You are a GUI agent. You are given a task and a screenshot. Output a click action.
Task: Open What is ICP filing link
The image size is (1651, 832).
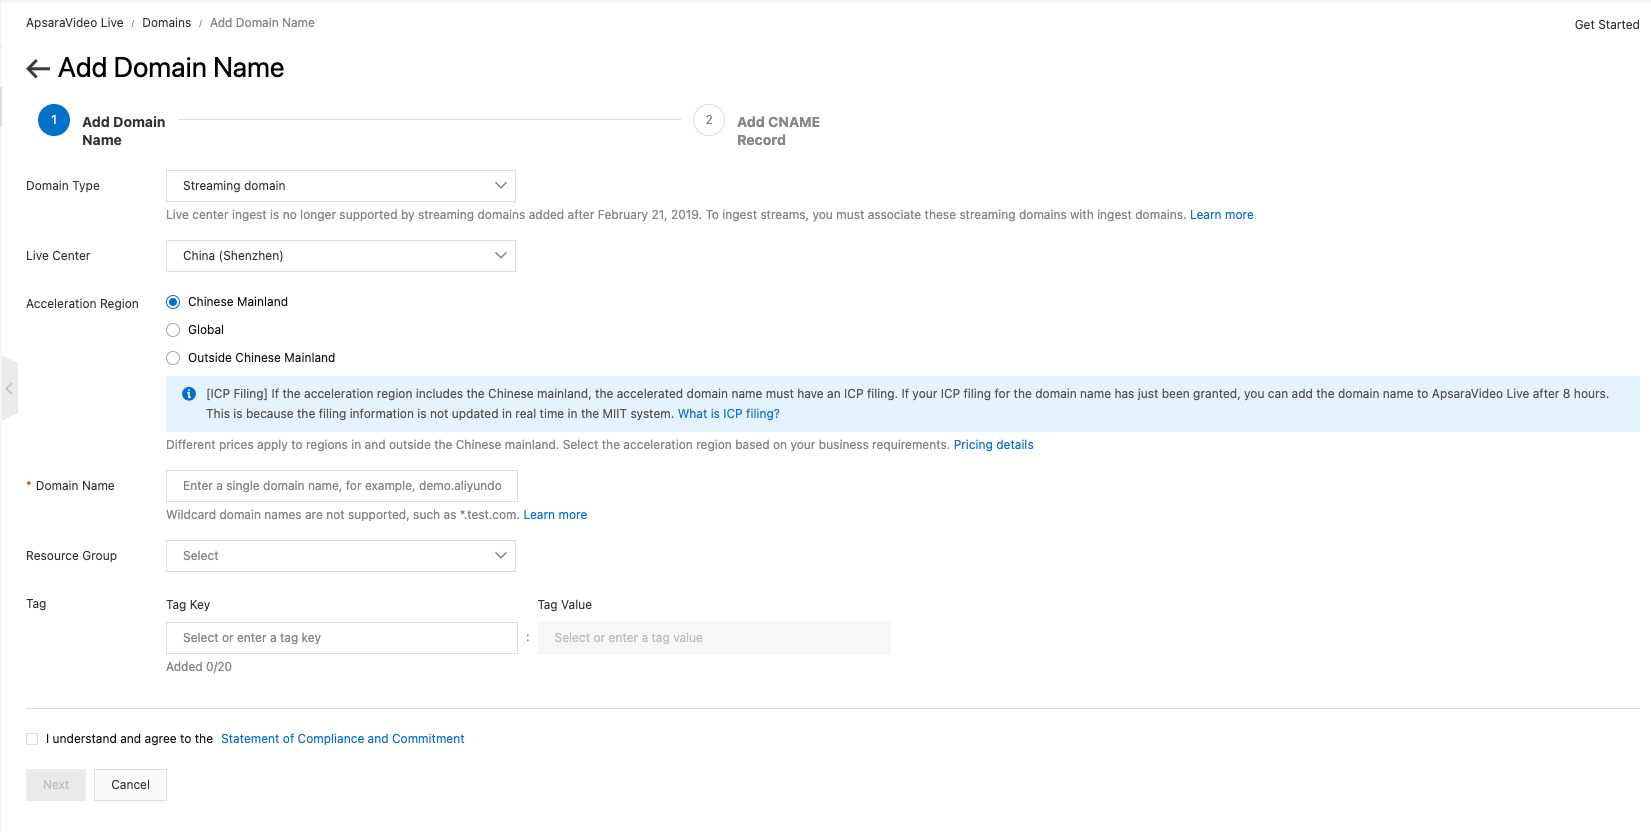click(728, 414)
